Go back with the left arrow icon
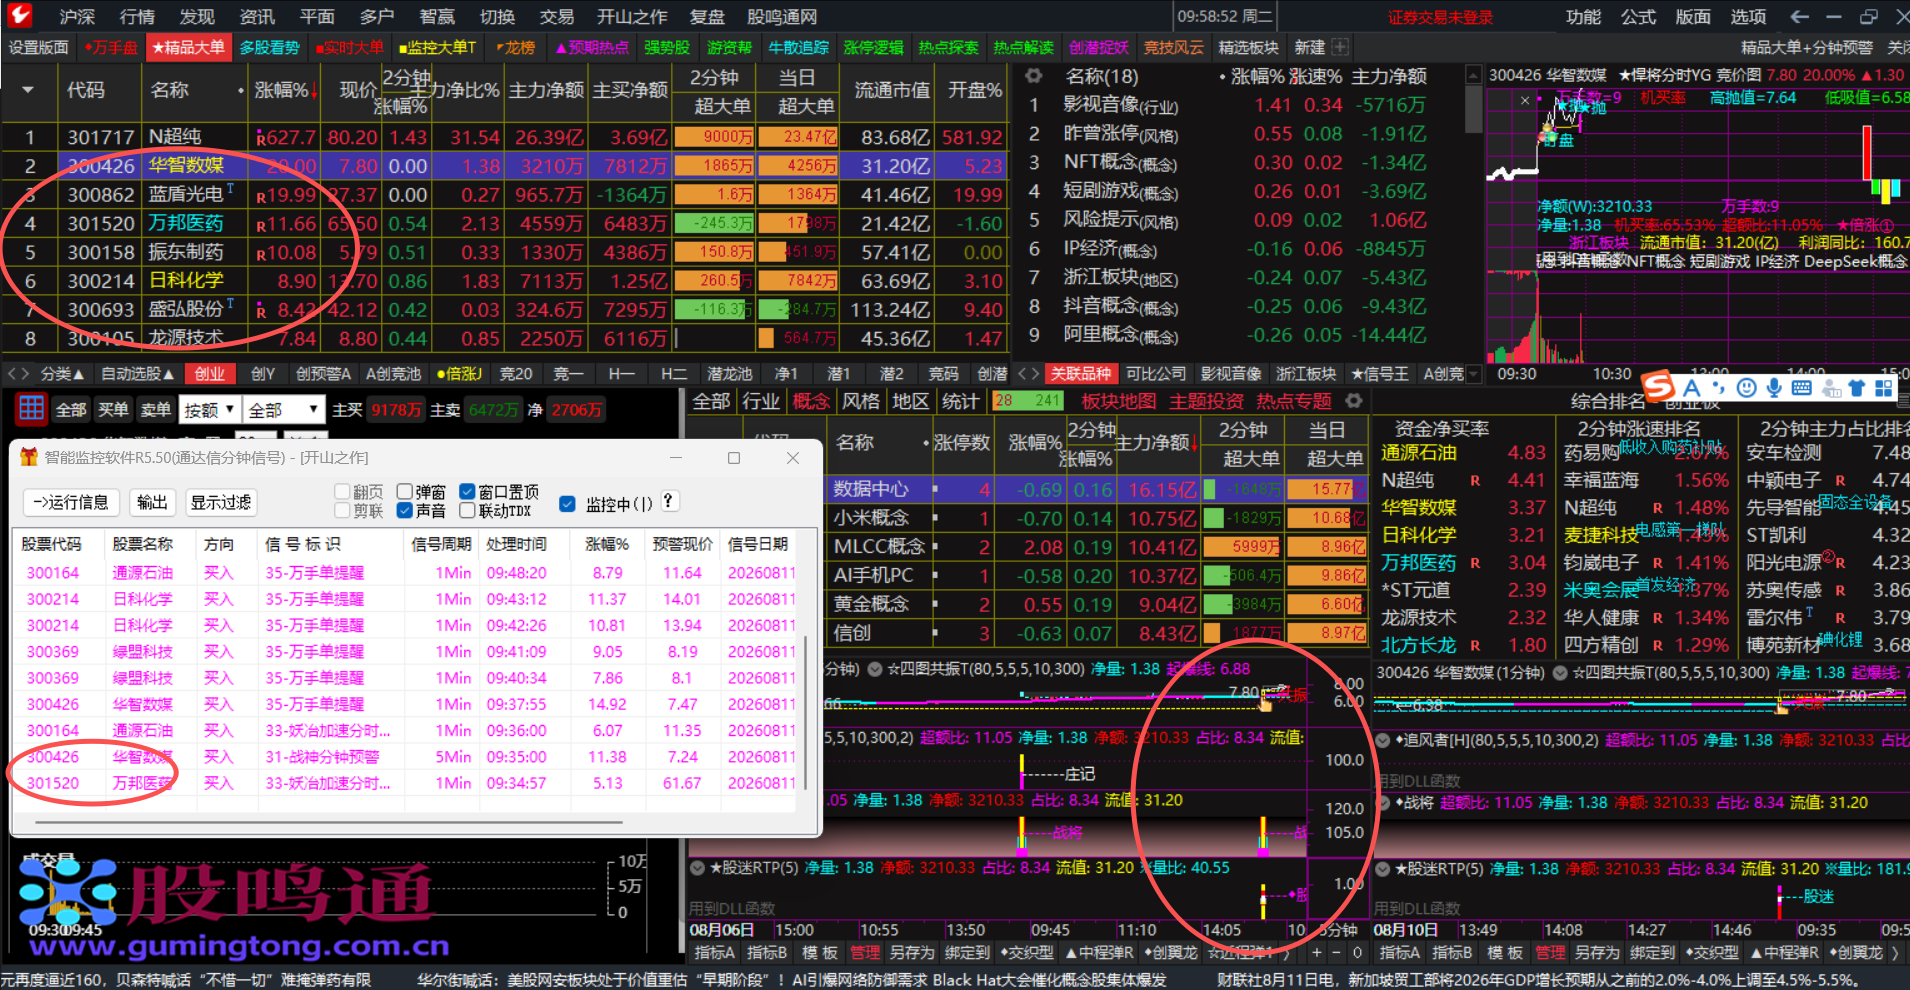This screenshot has height=990, width=1910. coord(1799,17)
